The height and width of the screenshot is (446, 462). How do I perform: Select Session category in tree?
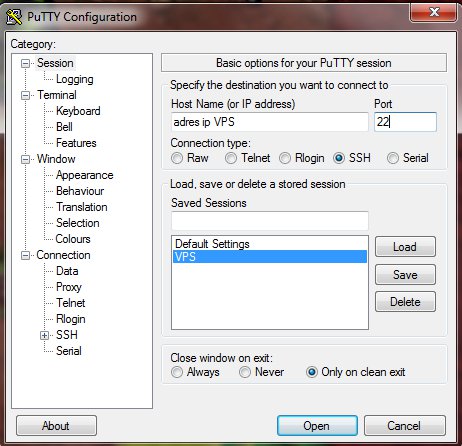pos(55,63)
